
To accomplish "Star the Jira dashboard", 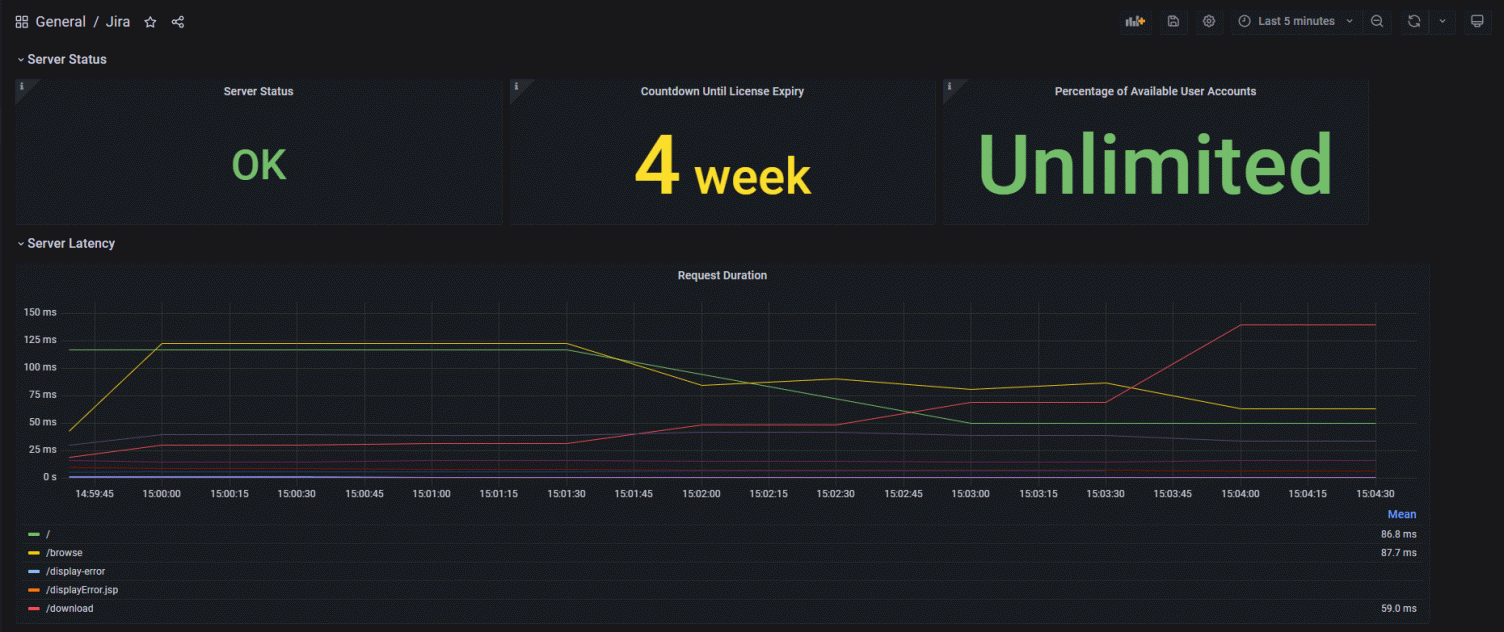I will click(x=150, y=21).
